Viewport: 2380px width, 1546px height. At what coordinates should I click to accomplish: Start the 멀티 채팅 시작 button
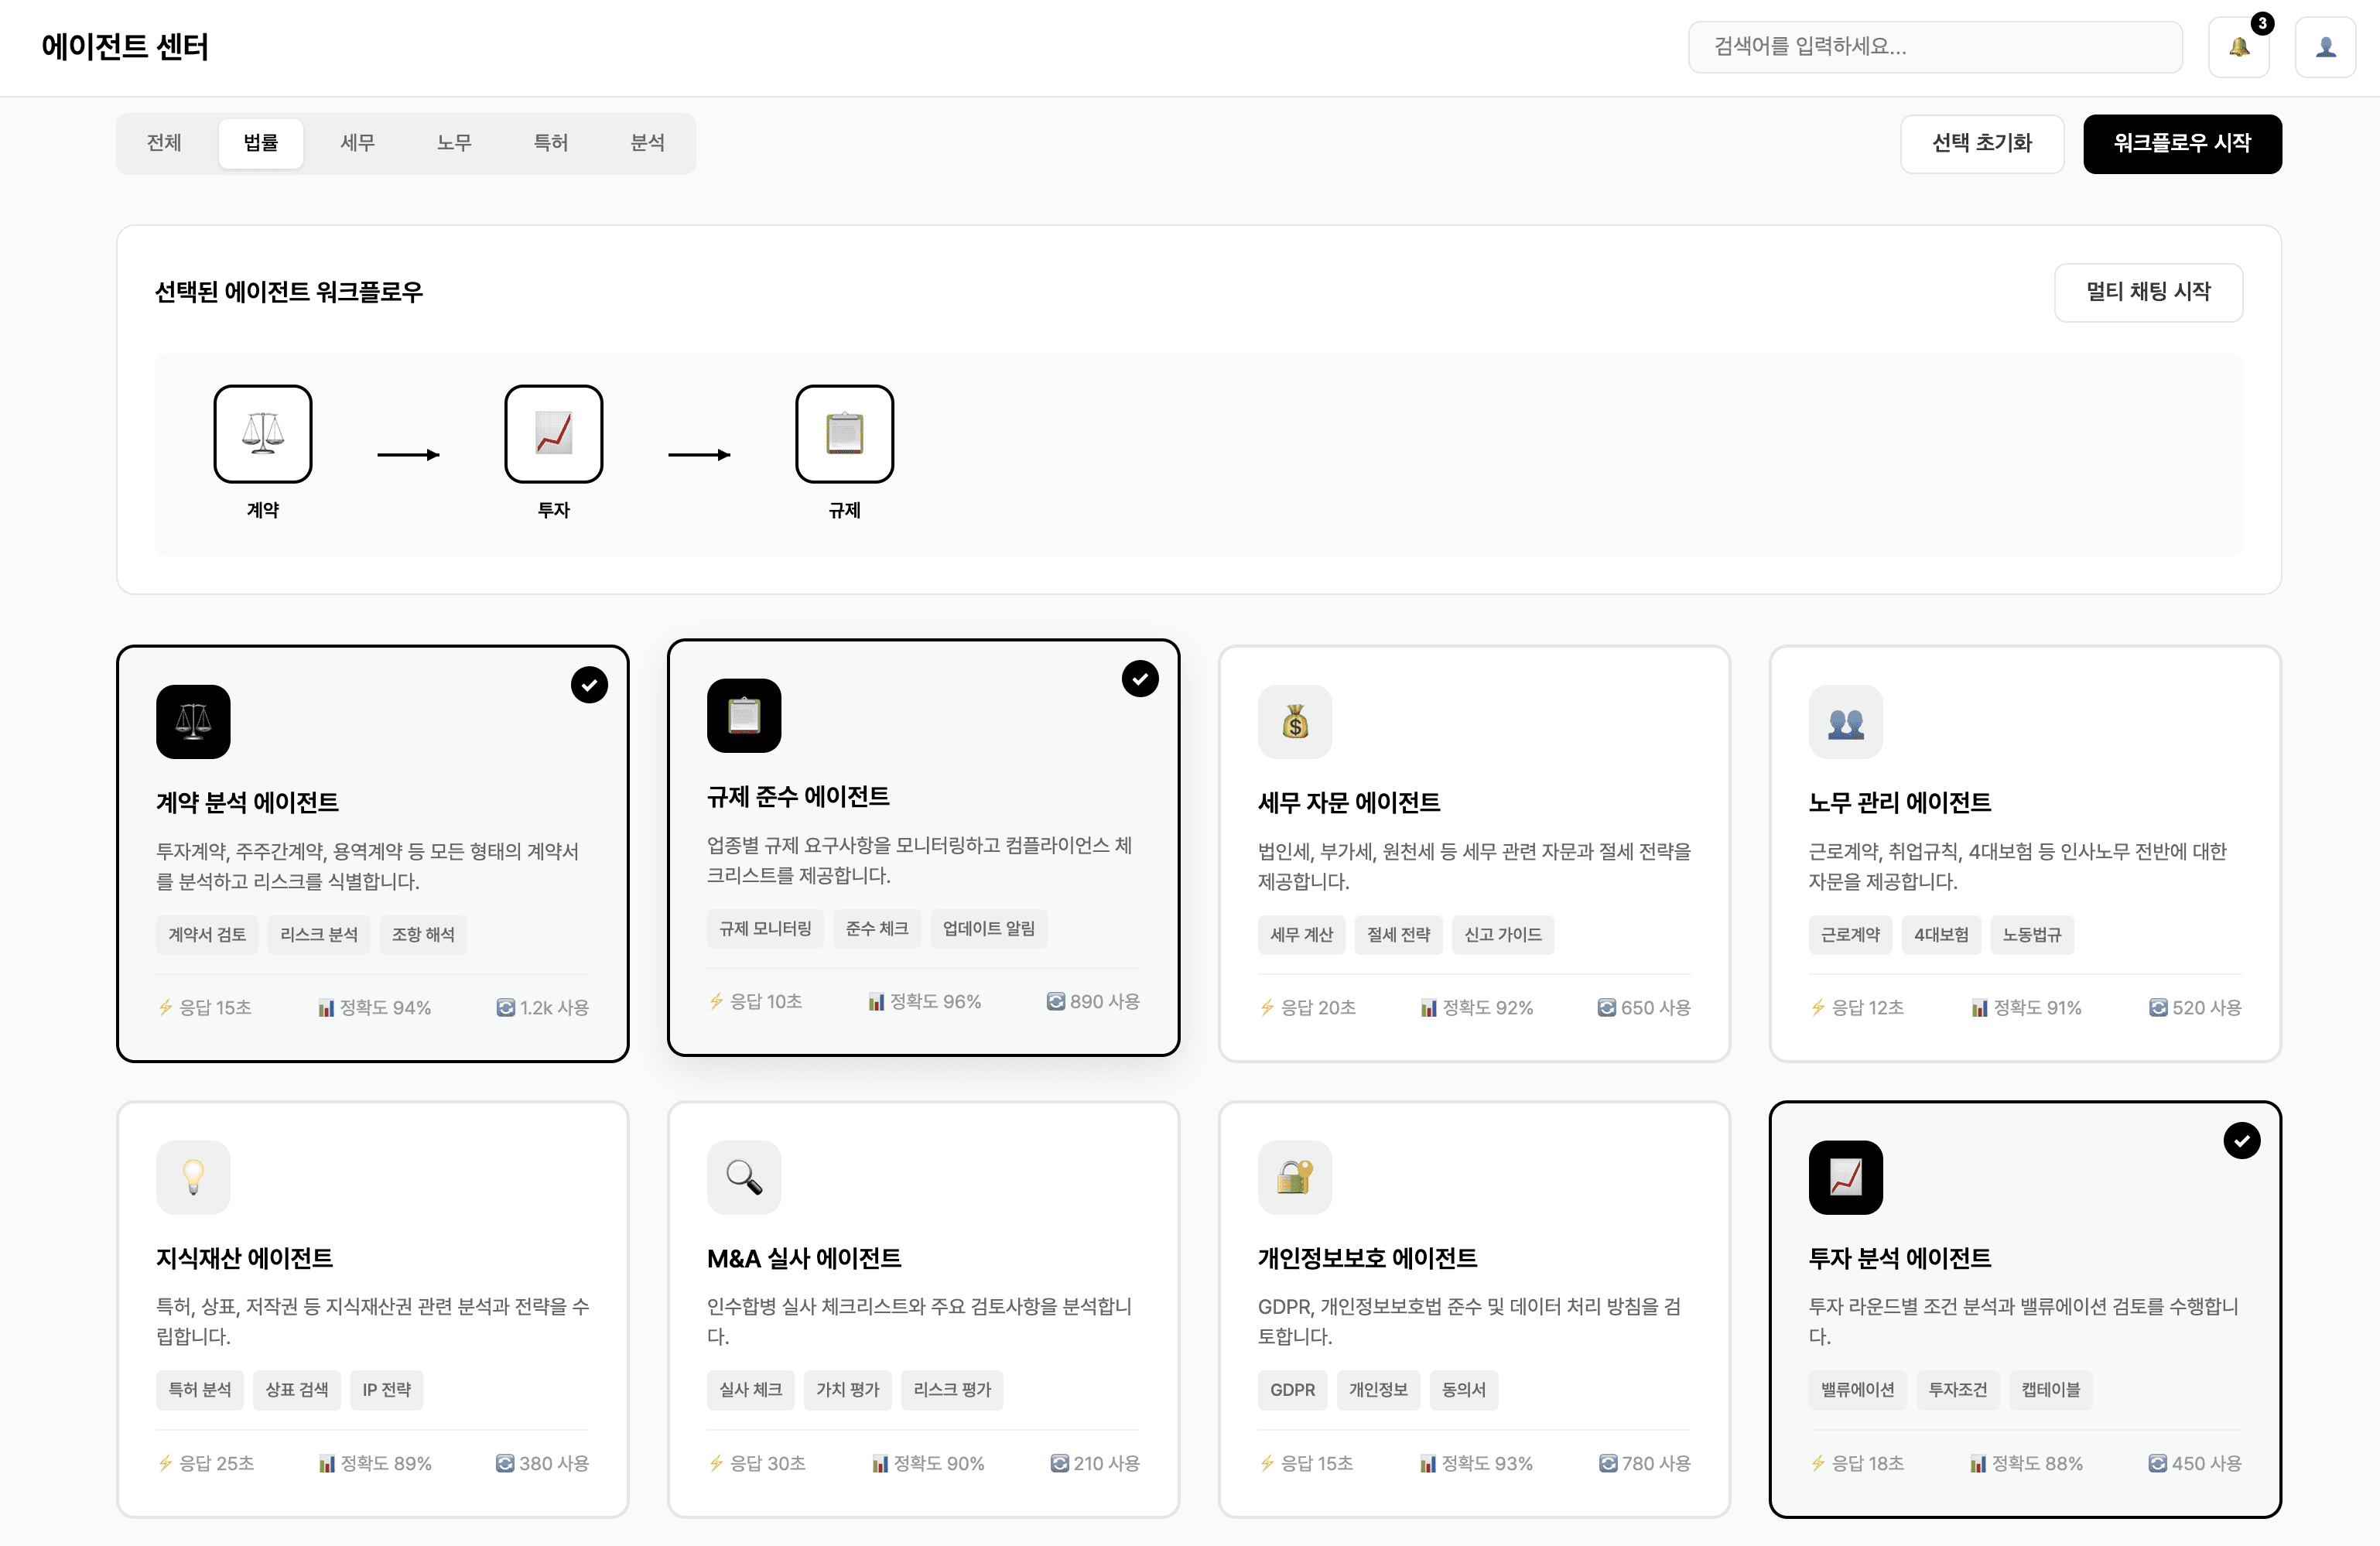pyautogui.click(x=2148, y=292)
